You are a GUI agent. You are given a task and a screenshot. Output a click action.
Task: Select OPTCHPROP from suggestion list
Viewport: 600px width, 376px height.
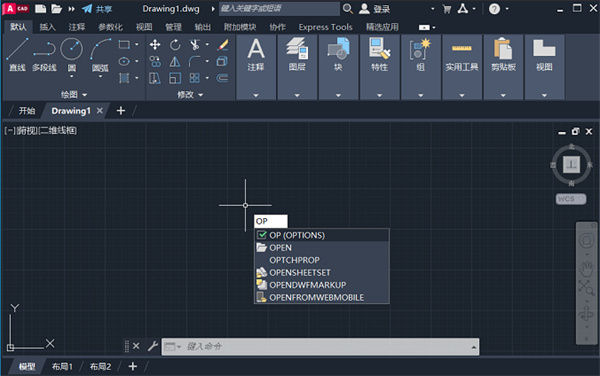coord(322,260)
